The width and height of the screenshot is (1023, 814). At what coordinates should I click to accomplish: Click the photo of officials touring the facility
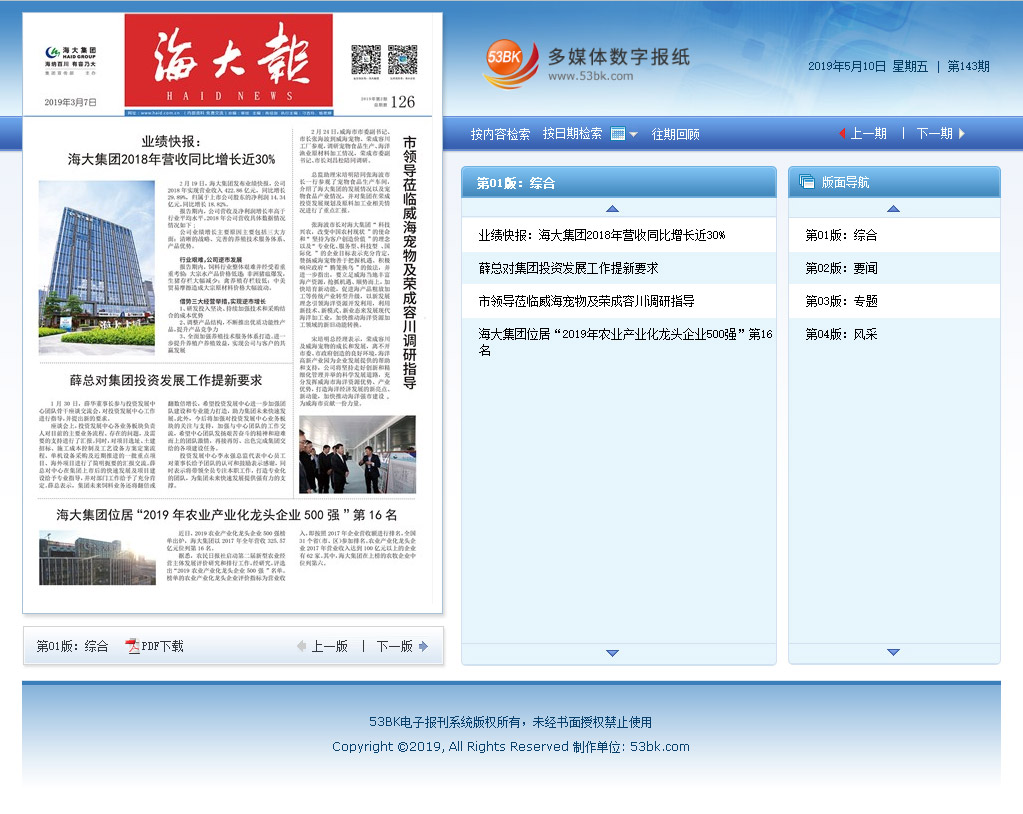[x=357, y=455]
